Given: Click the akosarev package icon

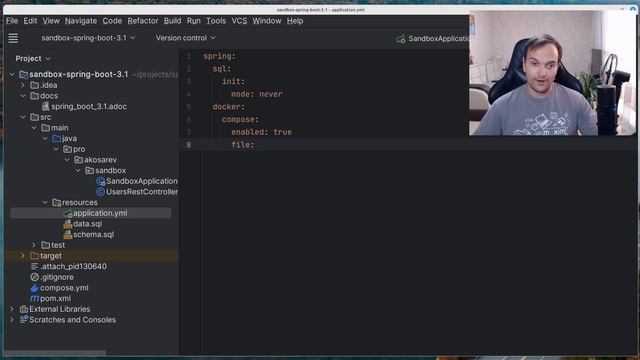Looking at the screenshot, I should tap(79, 160).
